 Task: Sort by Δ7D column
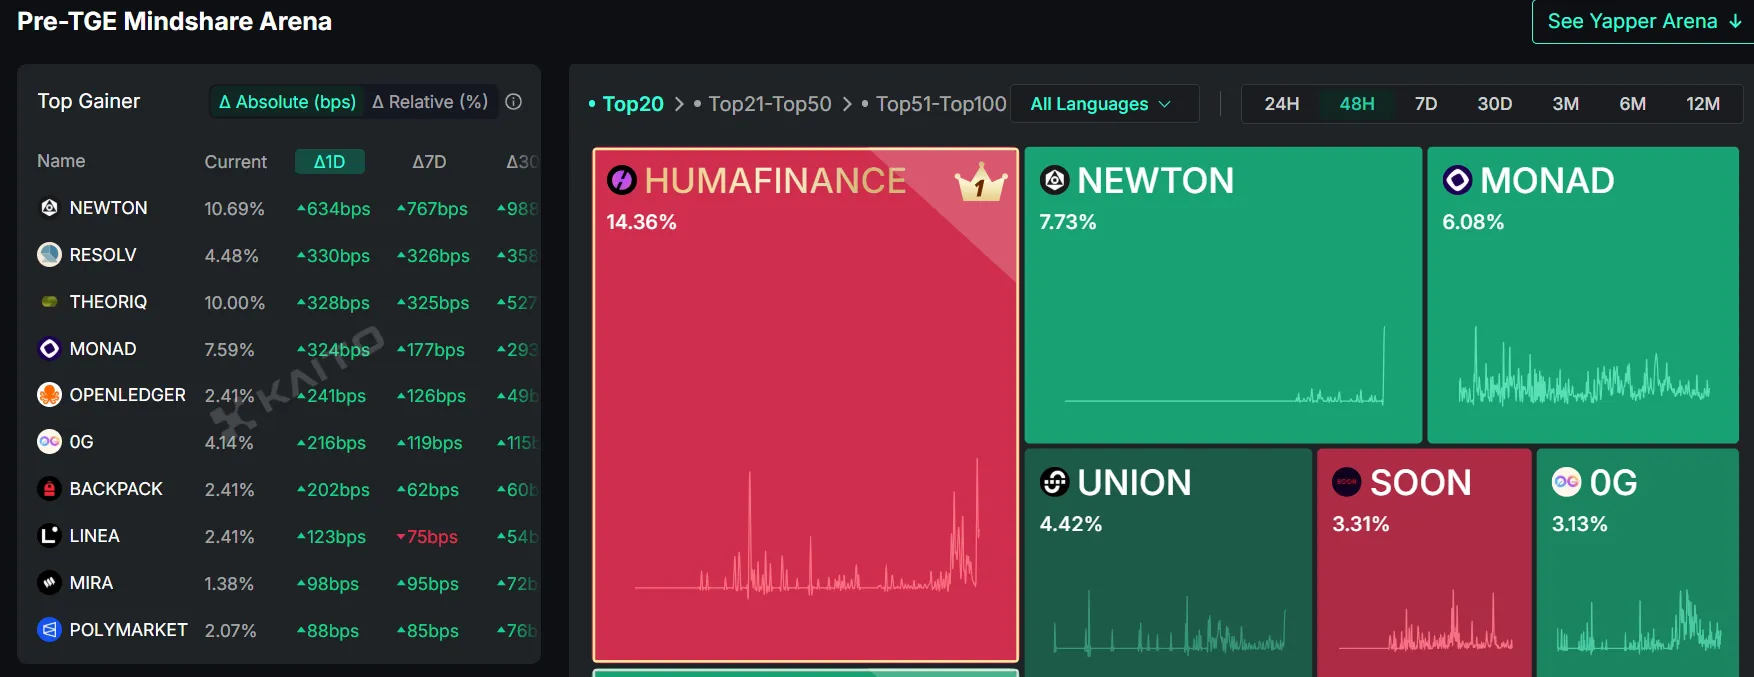point(429,161)
